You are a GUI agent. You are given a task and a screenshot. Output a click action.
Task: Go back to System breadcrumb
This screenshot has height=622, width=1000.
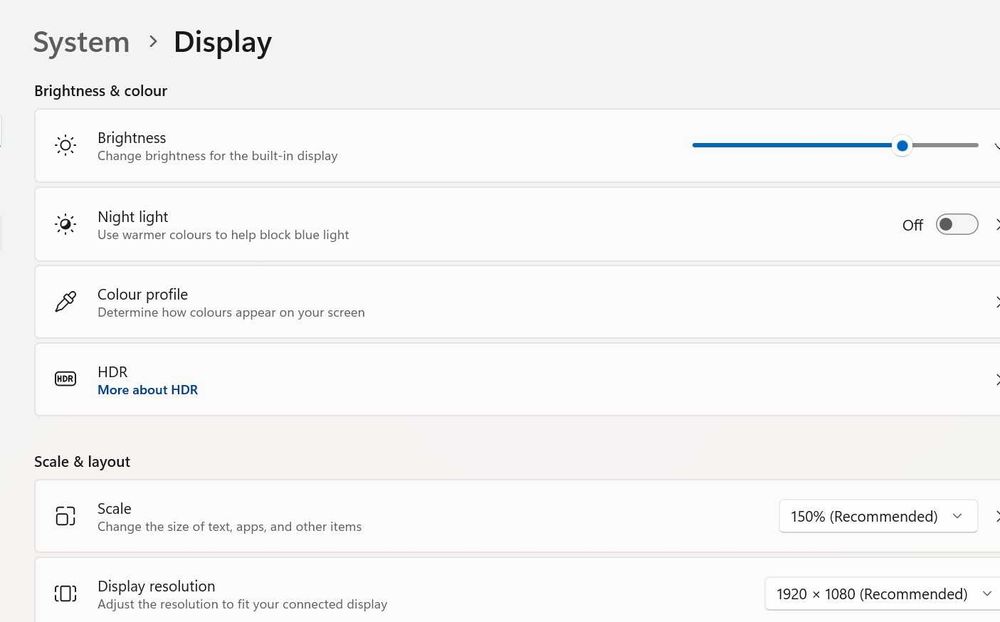point(81,42)
